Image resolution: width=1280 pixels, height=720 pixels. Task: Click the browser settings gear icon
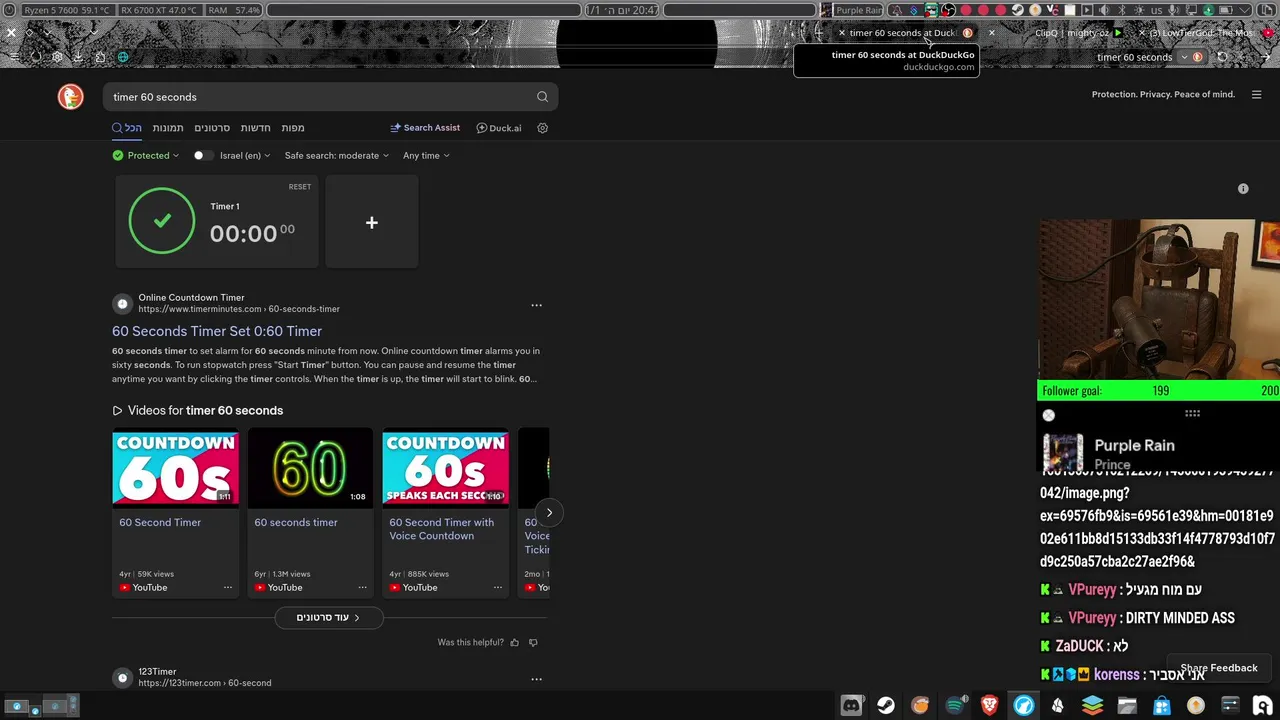[x=57, y=57]
